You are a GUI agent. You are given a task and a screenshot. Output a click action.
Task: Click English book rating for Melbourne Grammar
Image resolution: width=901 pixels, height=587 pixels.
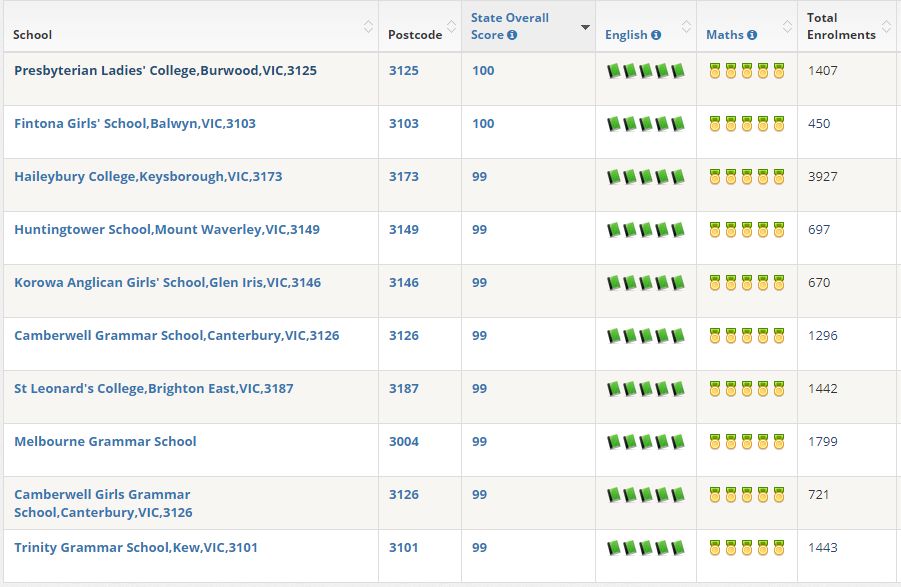(x=646, y=442)
